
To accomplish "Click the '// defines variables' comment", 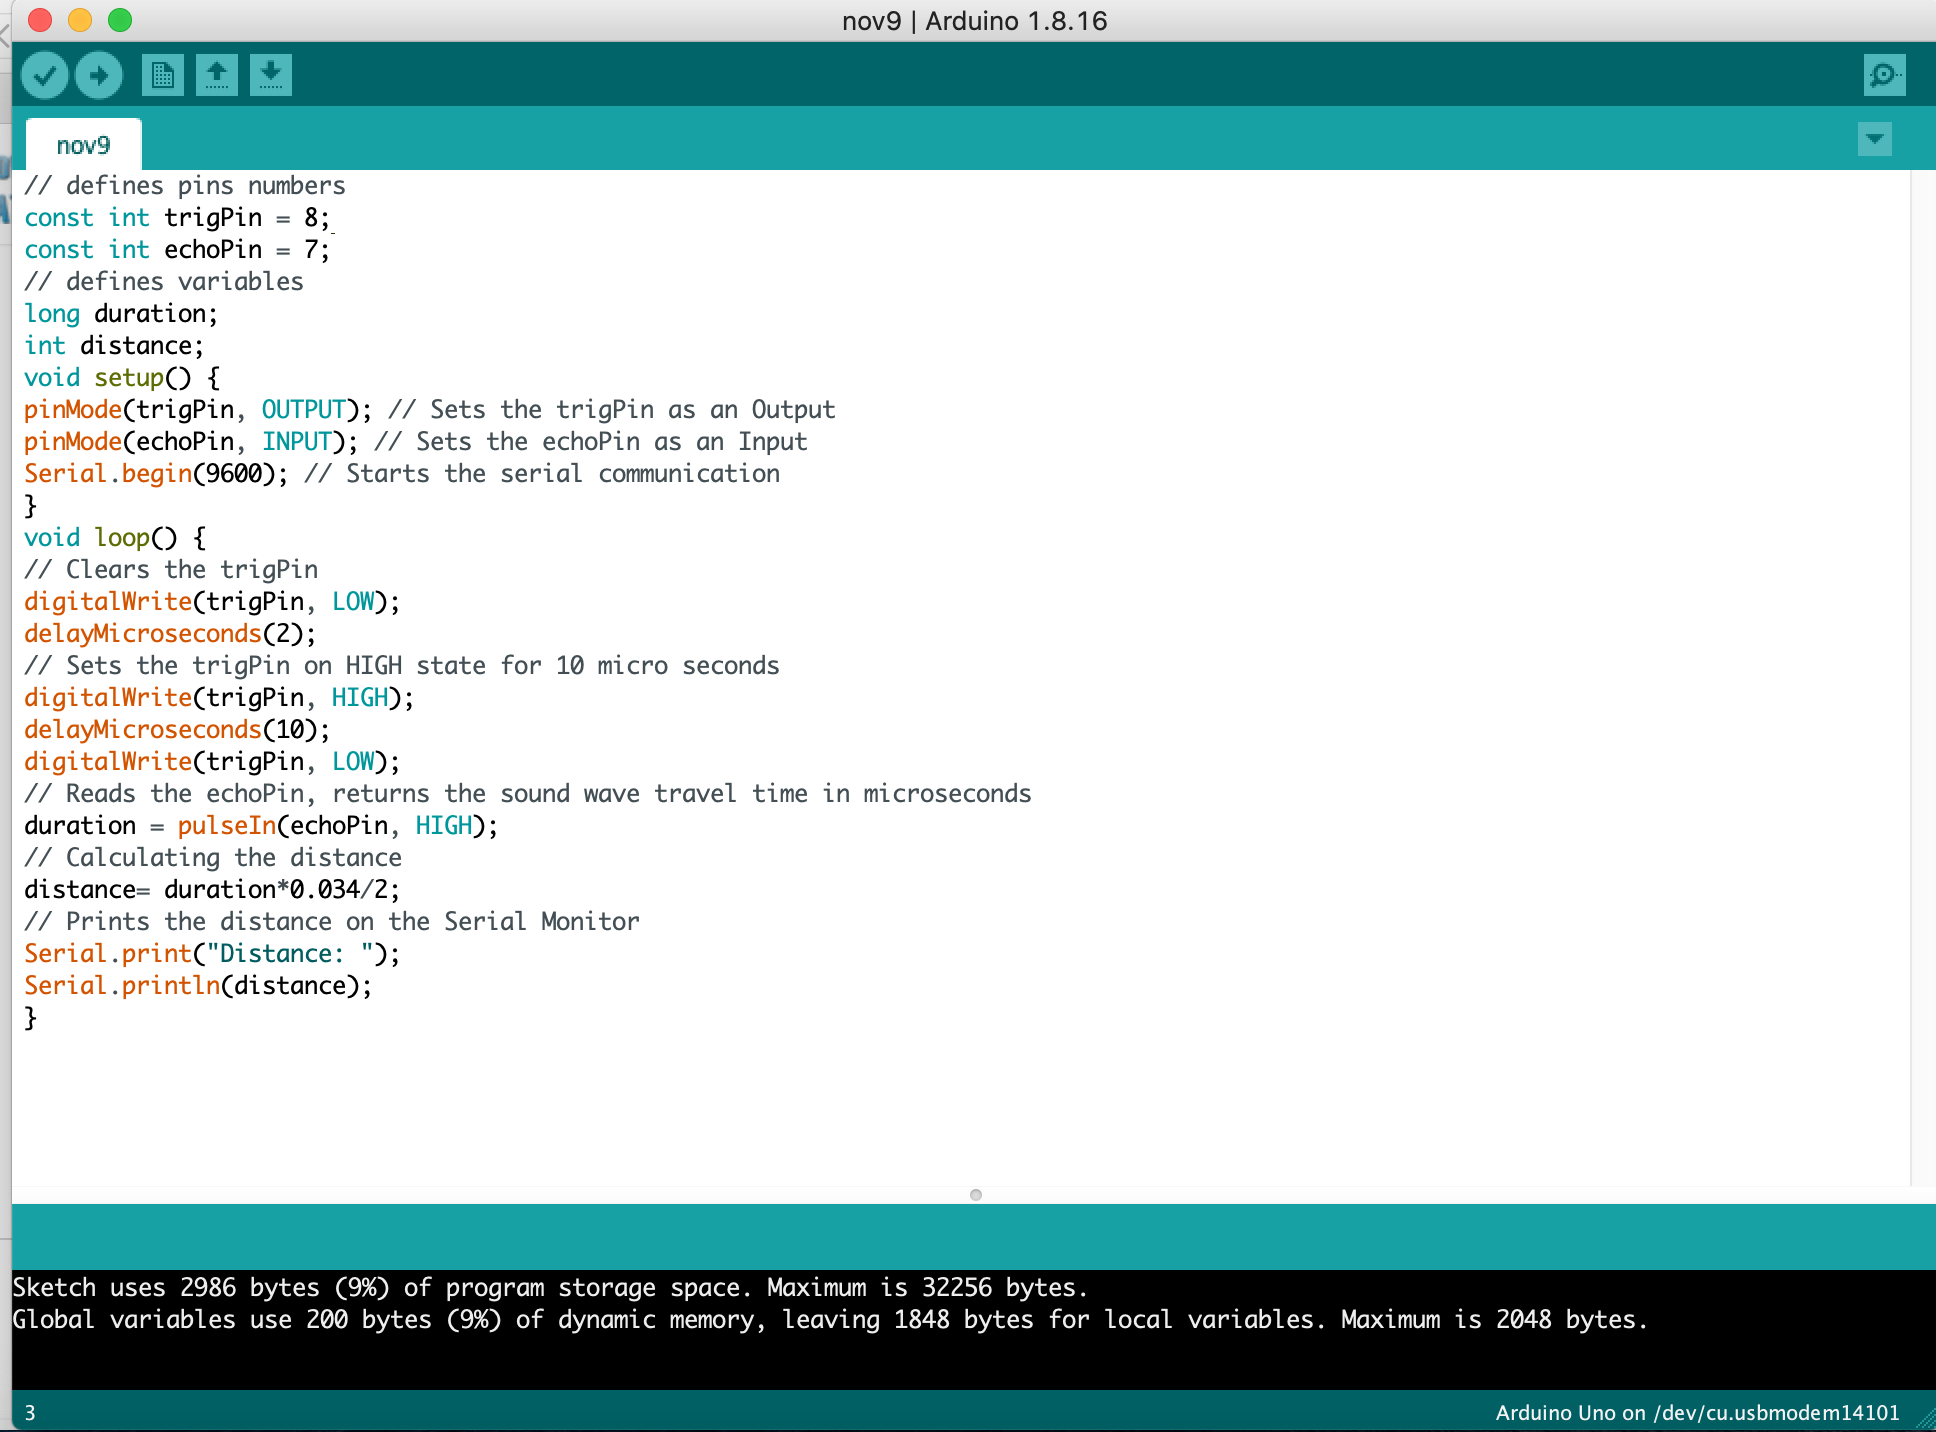I will coord(164,282).
